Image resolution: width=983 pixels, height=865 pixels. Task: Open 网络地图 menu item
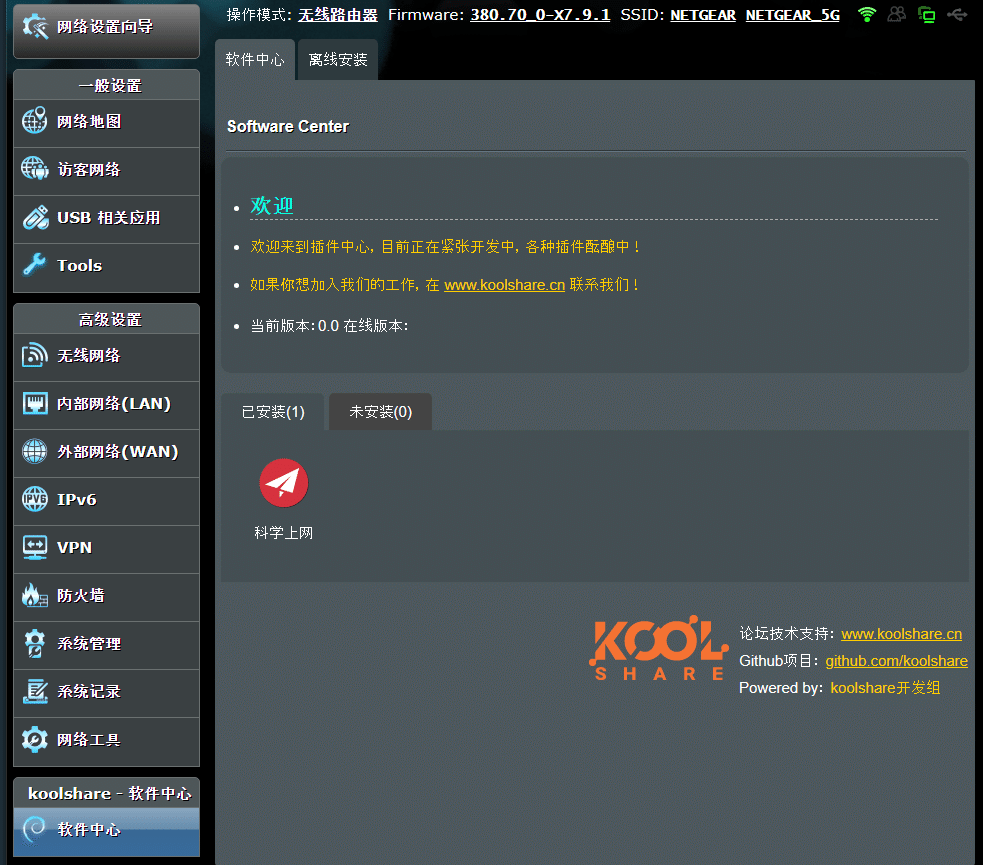(107, 123)
